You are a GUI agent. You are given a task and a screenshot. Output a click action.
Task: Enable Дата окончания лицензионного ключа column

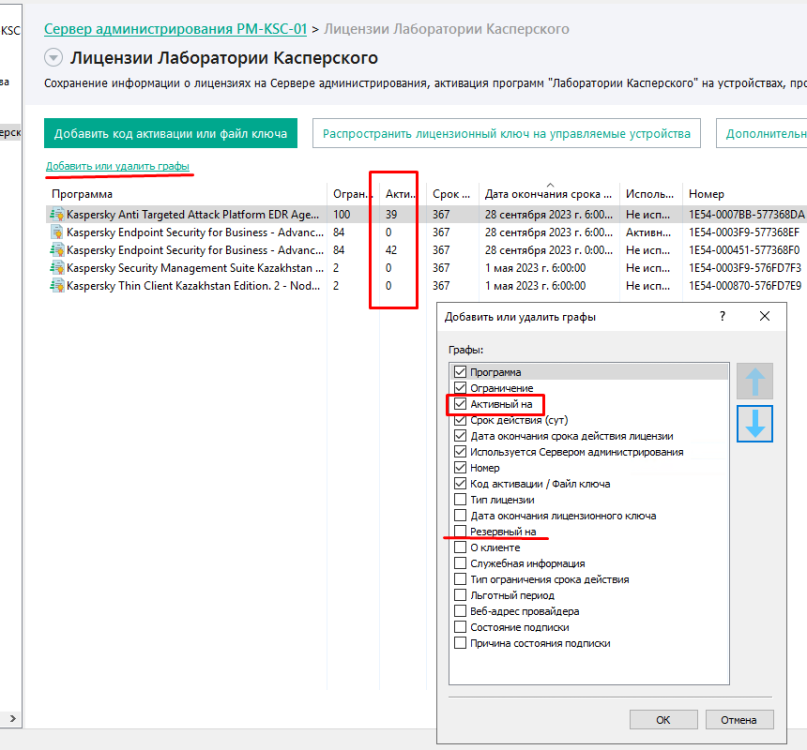tap(460, 515)
